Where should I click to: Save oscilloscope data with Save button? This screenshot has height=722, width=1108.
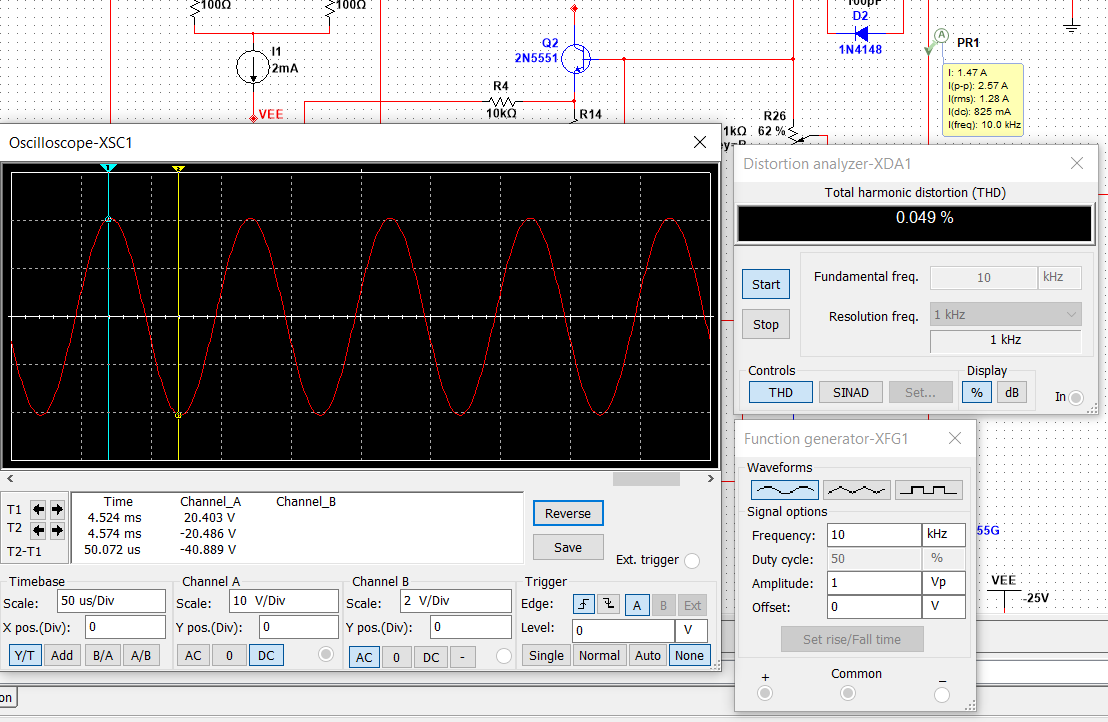568,548
